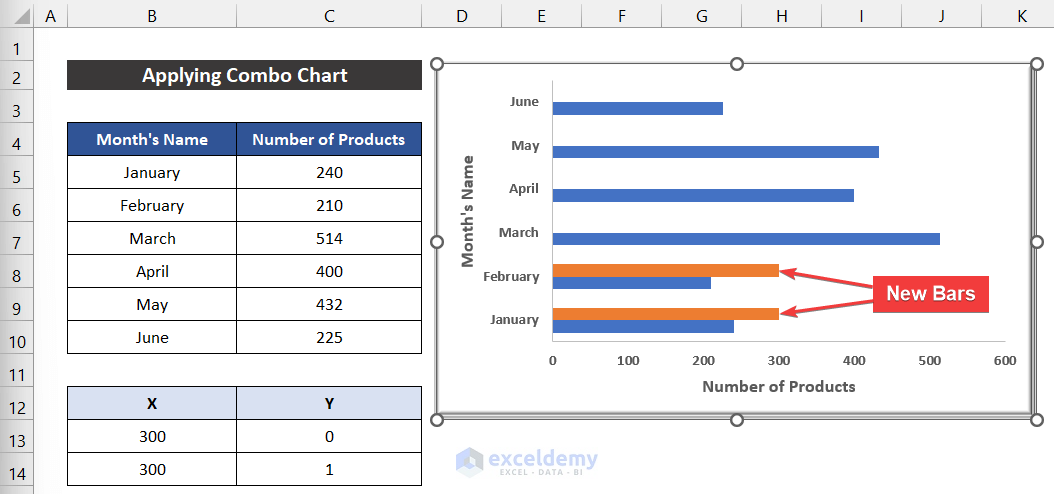1054x494 pixels.
Task: Select the X header cell
Action: [x=152, y=404]
